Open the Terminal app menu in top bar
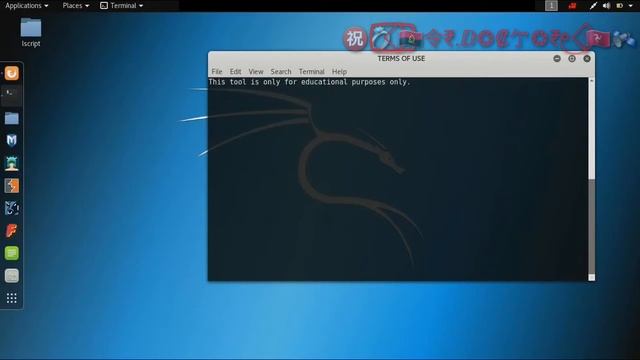The width and height of the screenshot is (640, 360). [x=122, y=5]
